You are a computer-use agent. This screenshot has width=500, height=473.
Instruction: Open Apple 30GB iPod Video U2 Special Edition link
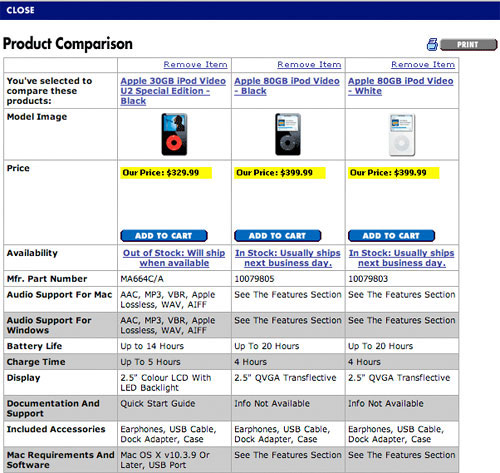tap(173, 91)
